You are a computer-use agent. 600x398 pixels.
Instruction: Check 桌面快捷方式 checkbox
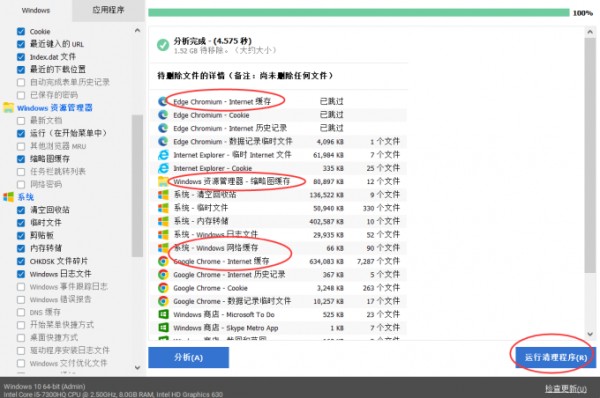pyautogui.click(x=21, y=338)
